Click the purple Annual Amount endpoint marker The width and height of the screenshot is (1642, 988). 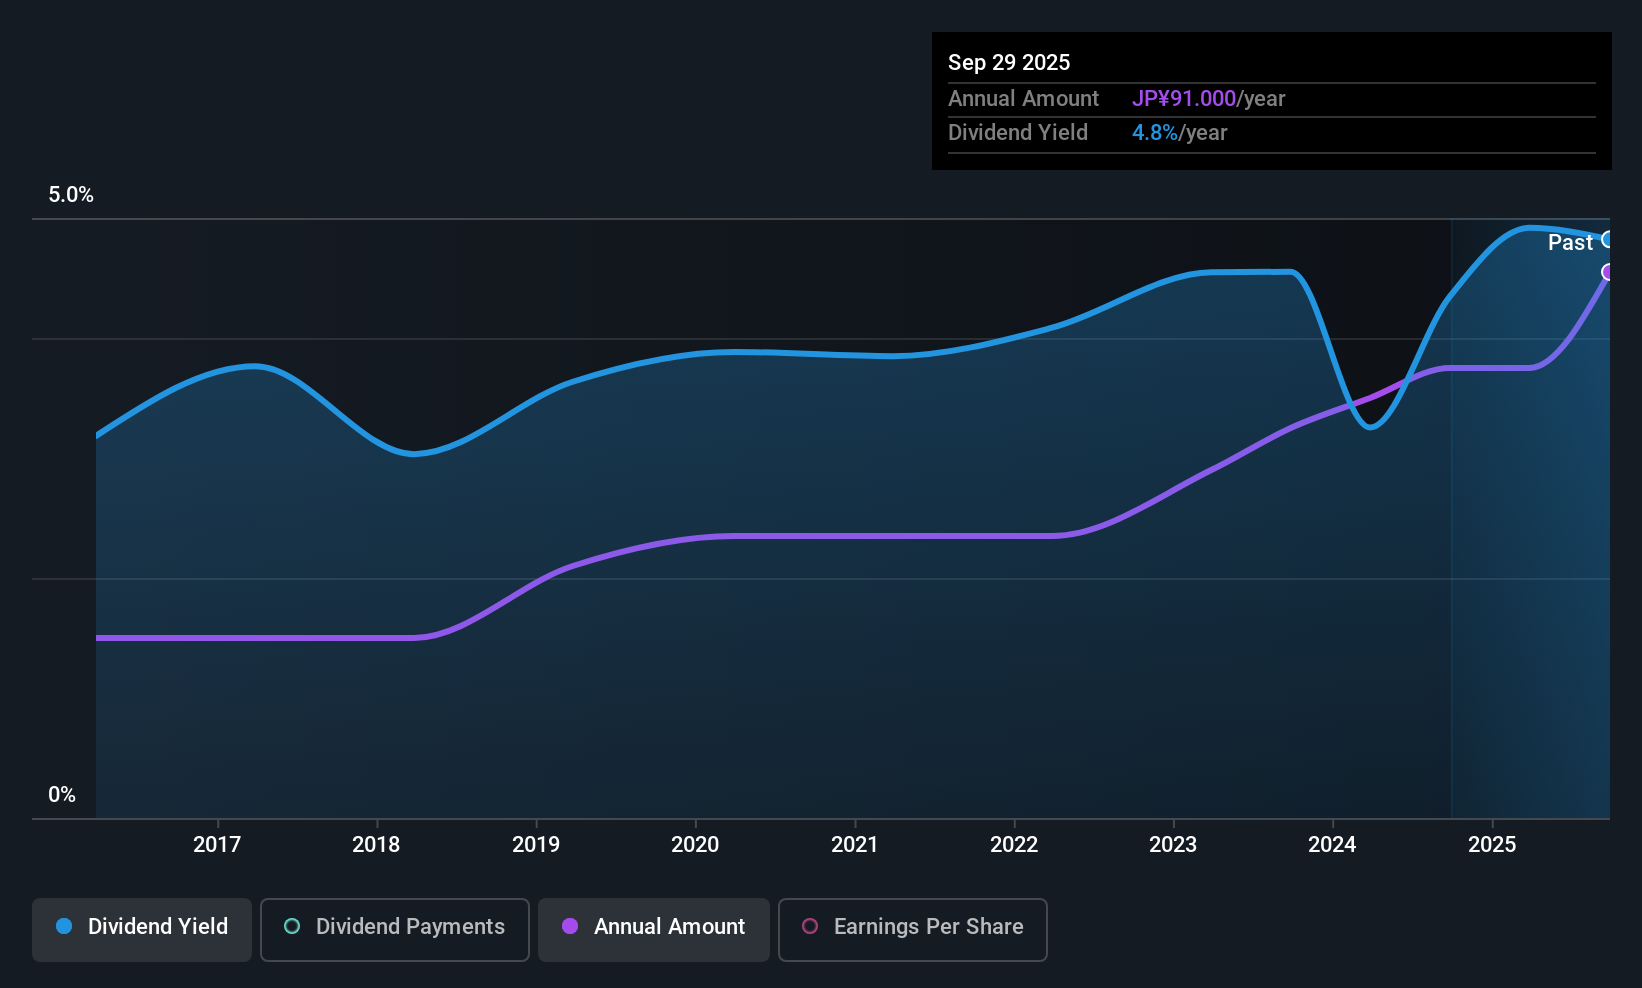1608,272
